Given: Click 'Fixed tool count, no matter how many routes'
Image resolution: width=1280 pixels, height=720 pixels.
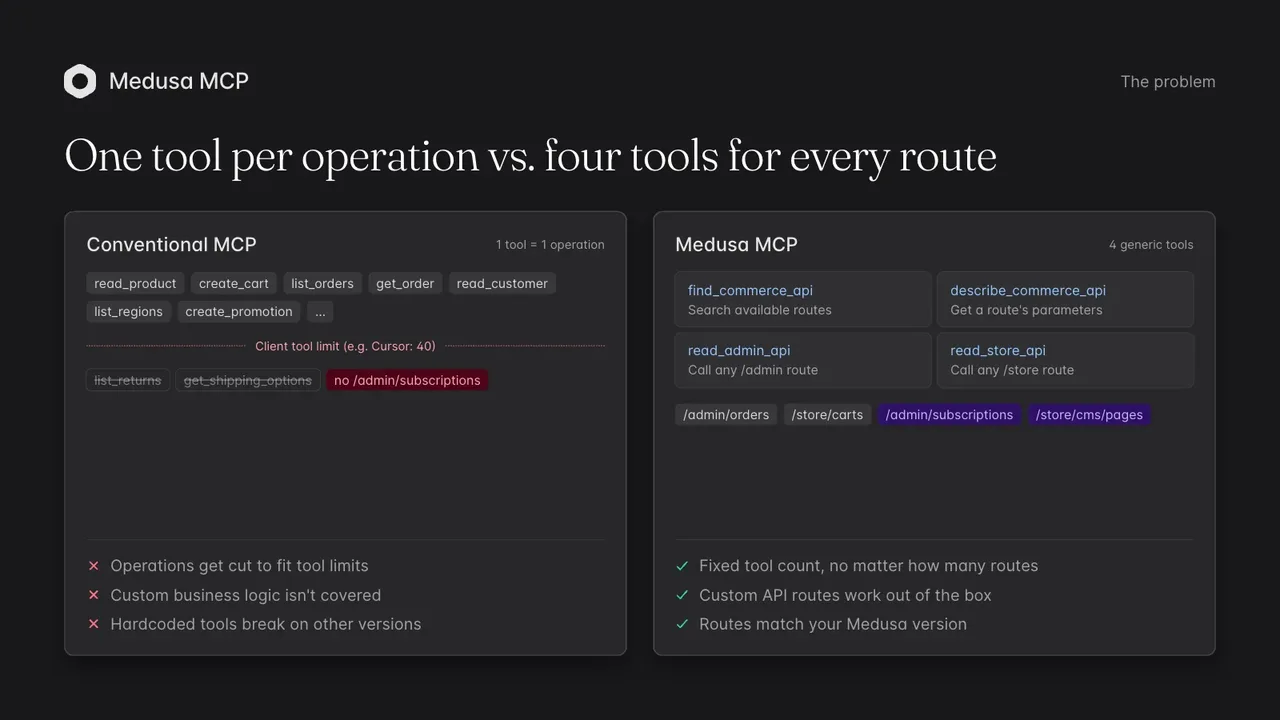Looking at the screenshot, I should 868,566.
